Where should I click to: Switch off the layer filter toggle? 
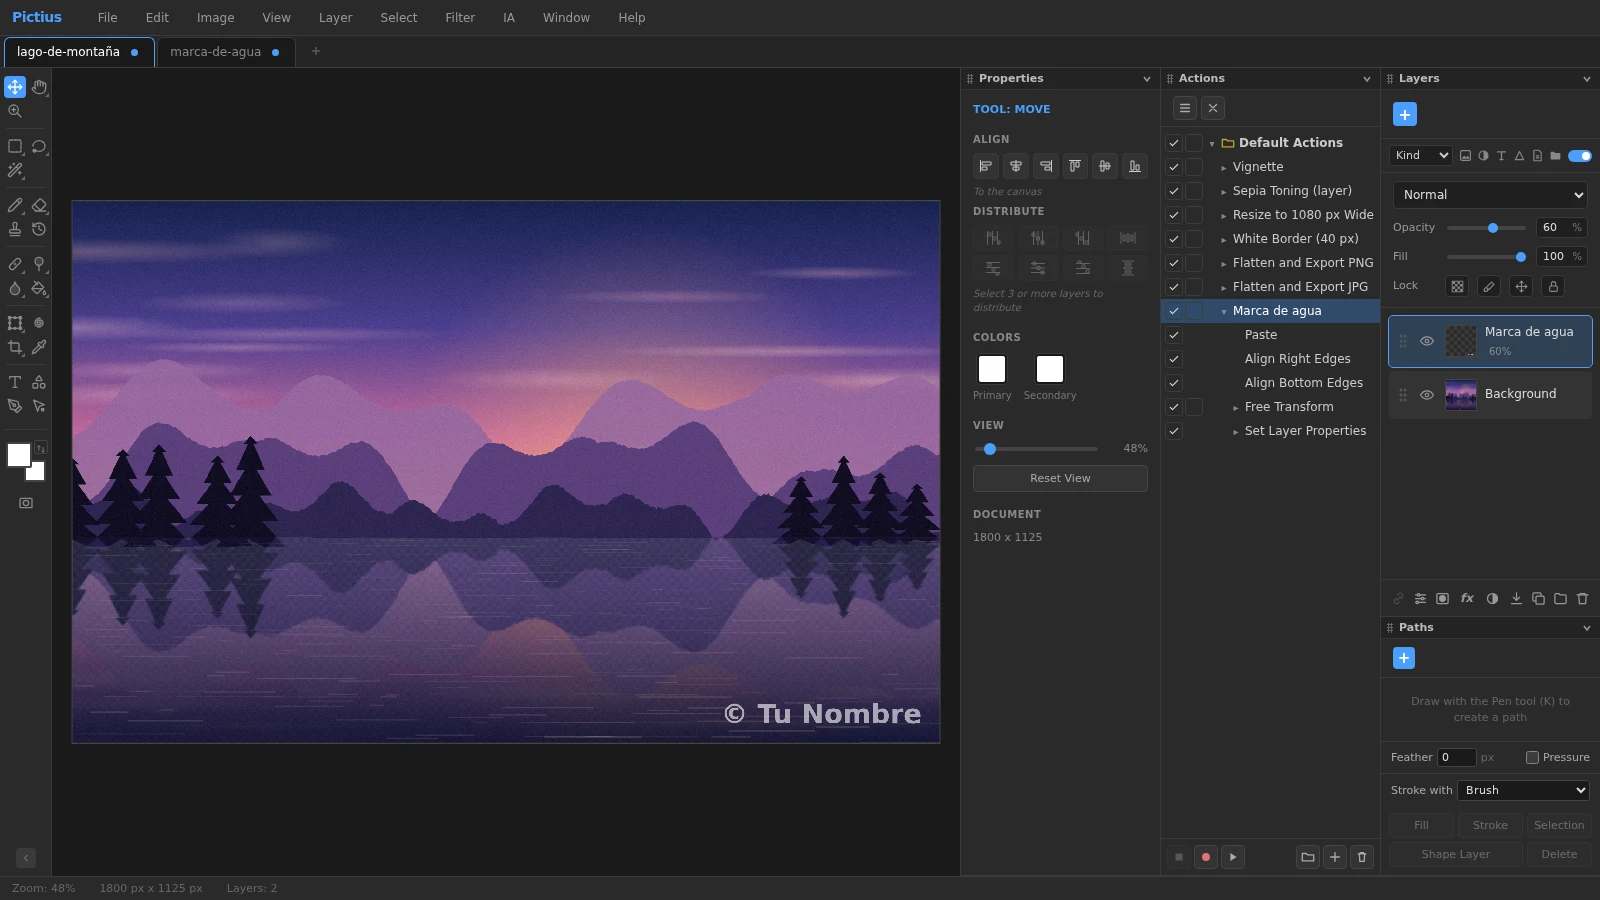click(x=1580, y=156)
